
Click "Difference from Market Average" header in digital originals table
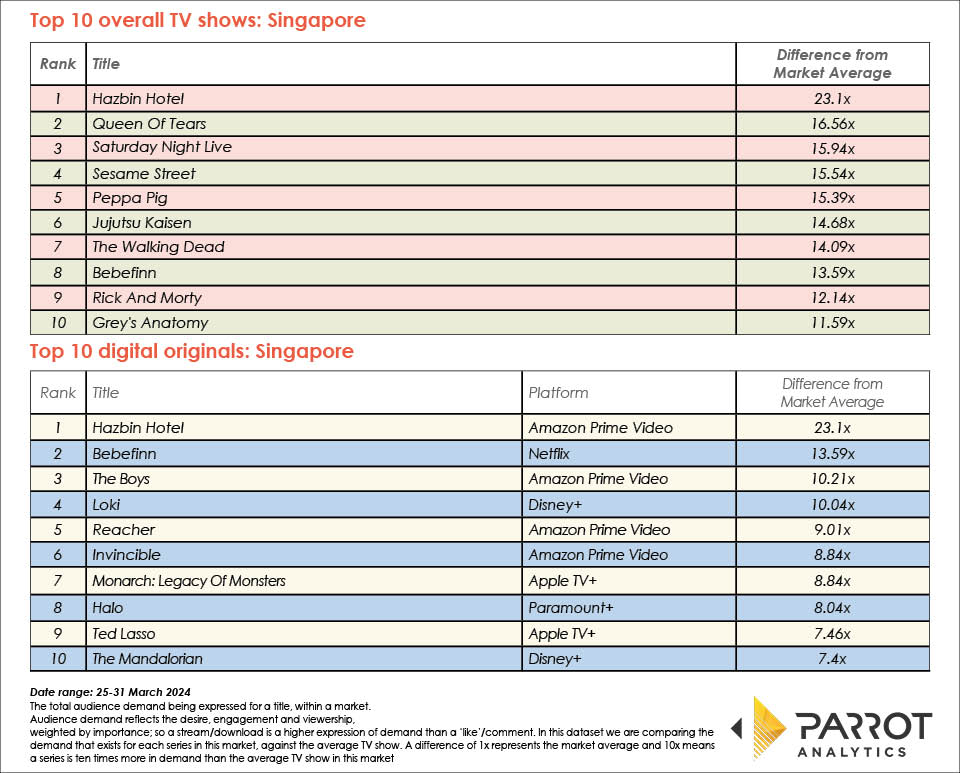pos(833,393)
